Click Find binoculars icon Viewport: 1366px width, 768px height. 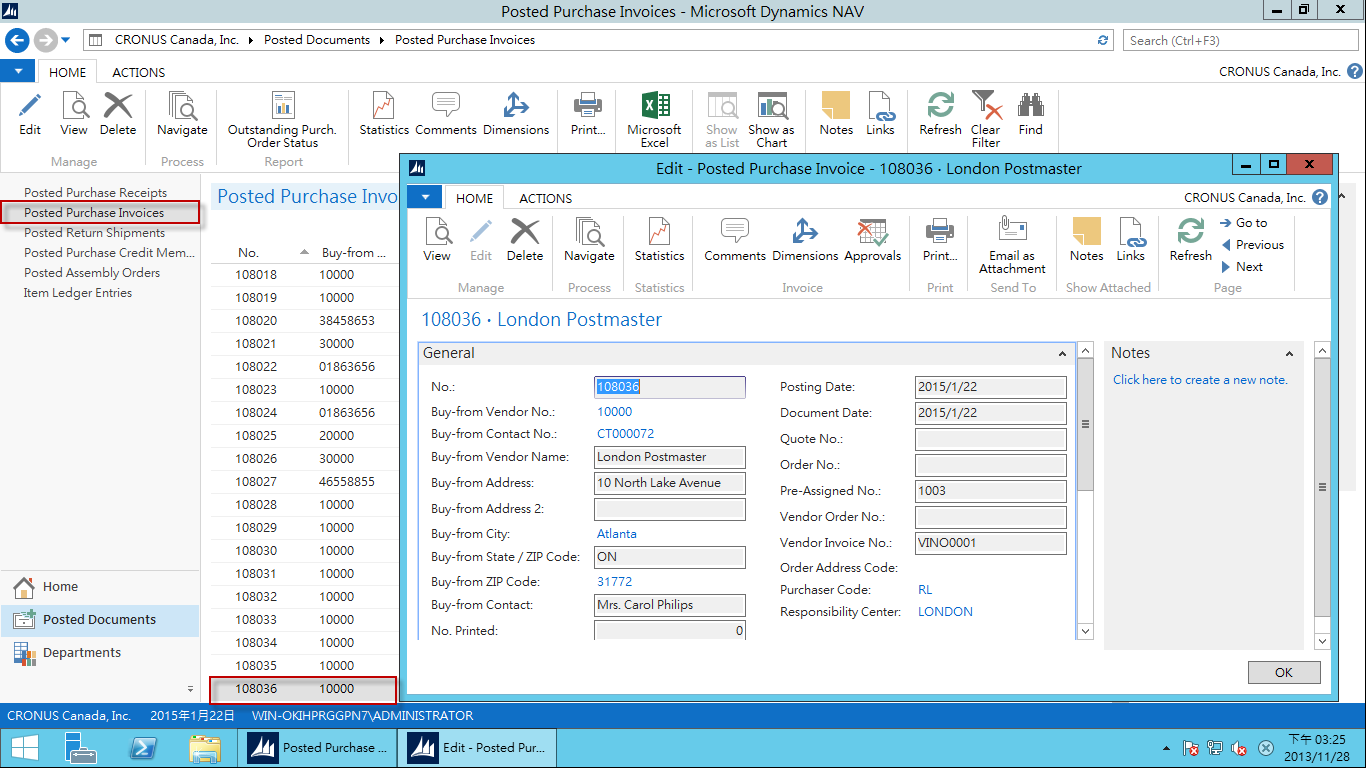(x=1031, y=114)
